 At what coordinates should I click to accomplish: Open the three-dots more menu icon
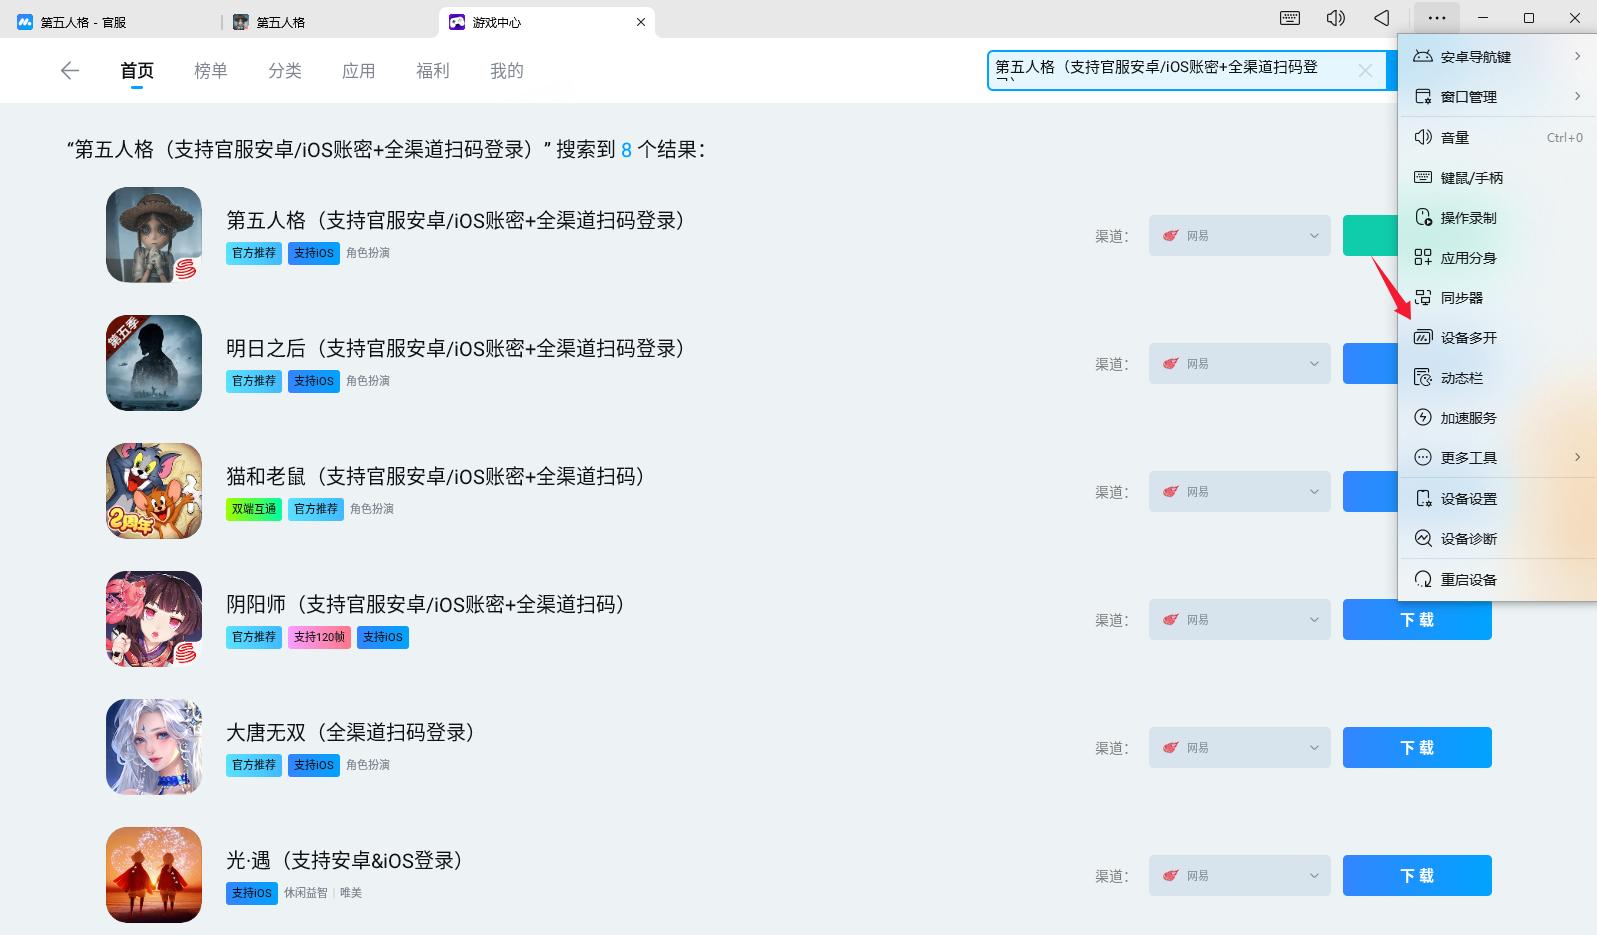pyautogui.click(x=1437, y=18)
